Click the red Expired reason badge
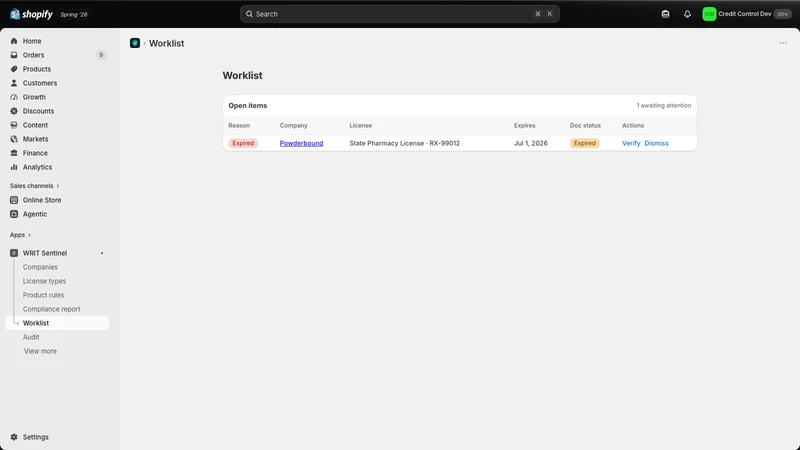 pyautogui.click(x=243, y=143)
